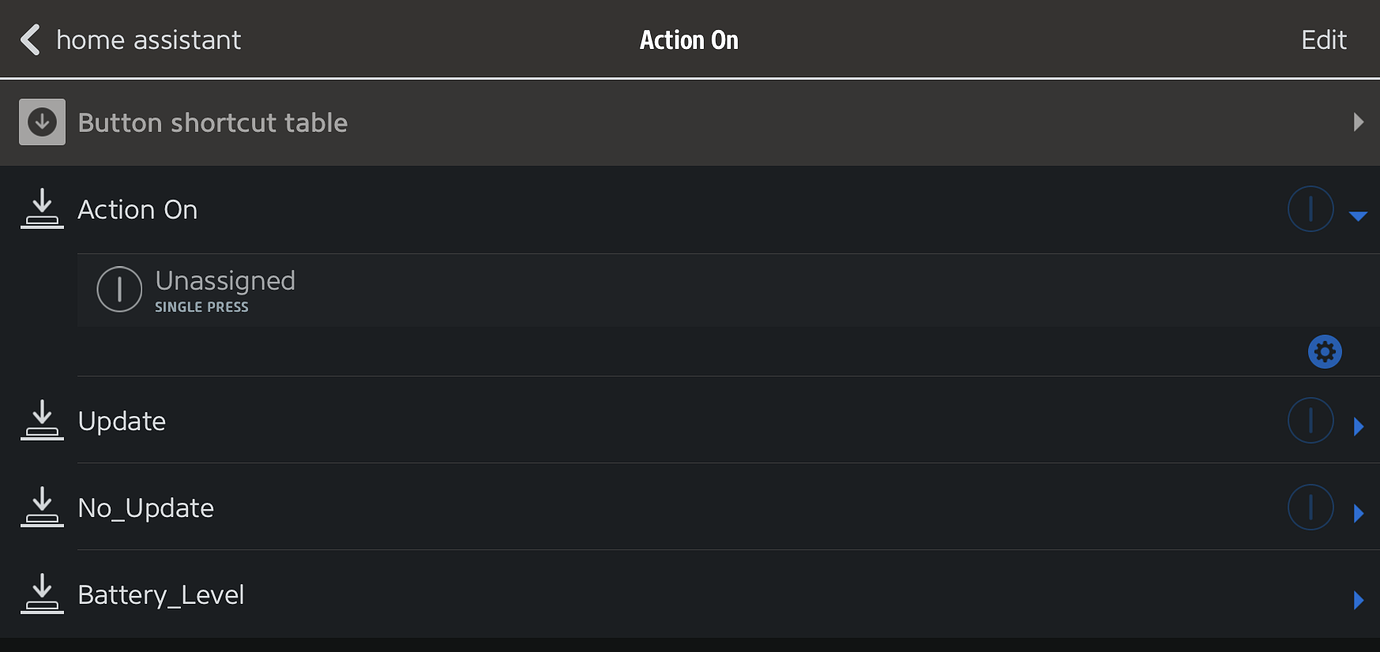1380x652 pixels.
Task: Expand the Battery_Level row arrow
Action: coord(1358,601)
